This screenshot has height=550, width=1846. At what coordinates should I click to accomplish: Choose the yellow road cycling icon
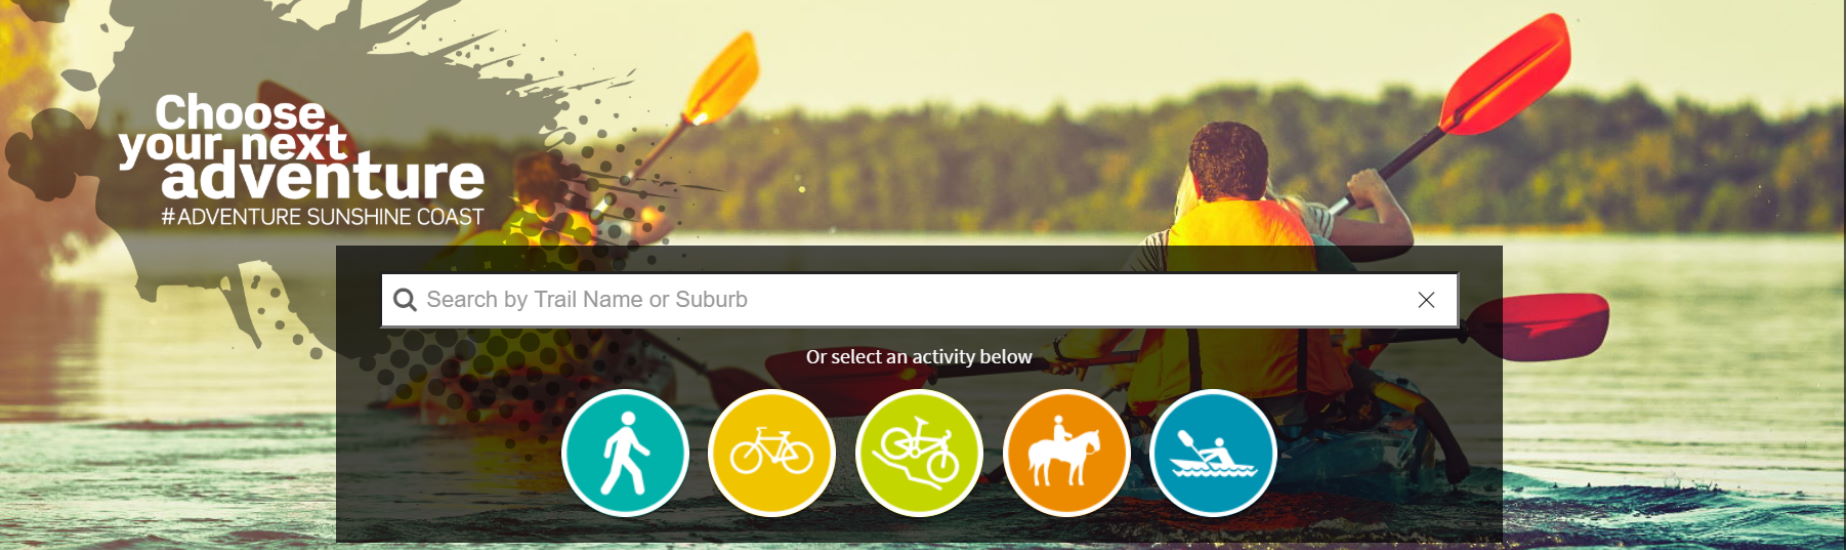[772, 453]
